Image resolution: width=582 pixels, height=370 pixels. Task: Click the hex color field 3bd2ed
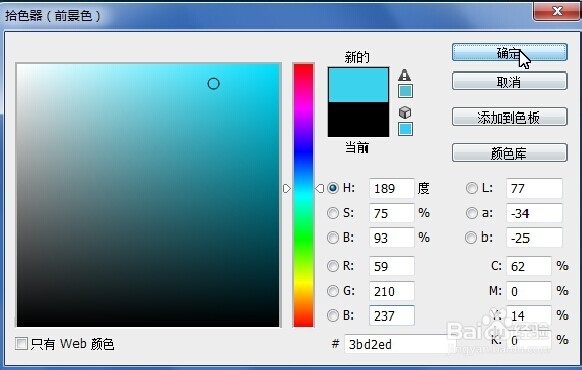click(399, 344)
